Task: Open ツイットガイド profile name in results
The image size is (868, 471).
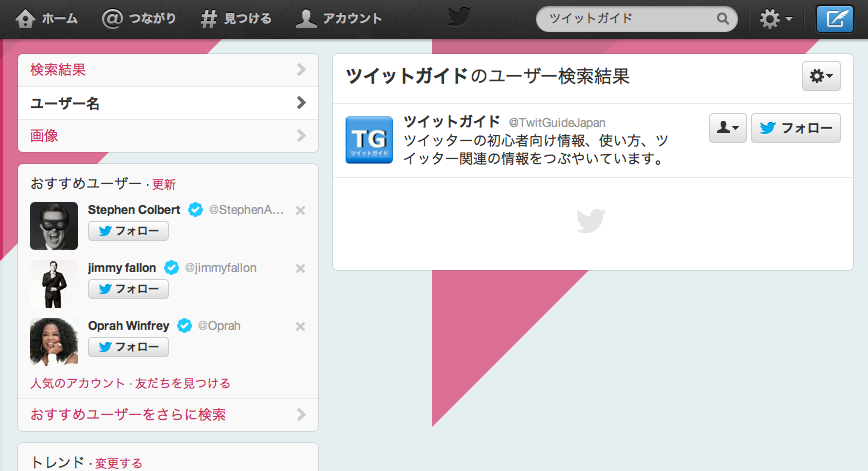Action: [452, 121]
